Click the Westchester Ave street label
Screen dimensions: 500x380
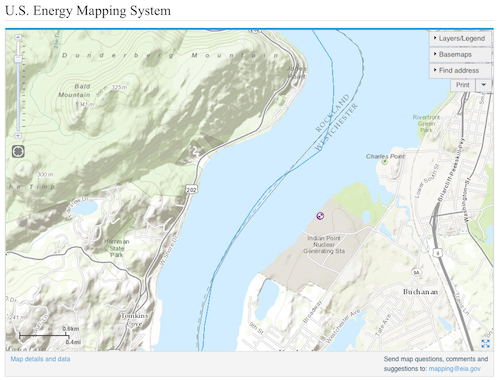[x=343, y=326]
